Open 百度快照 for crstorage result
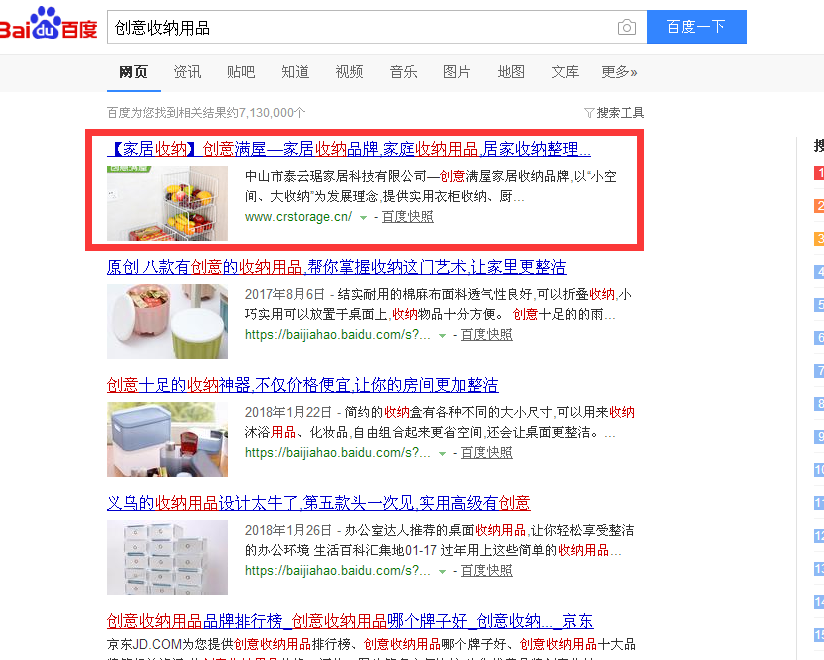The width and height of the screenshot is (824, 660). (x=408, y=216)
